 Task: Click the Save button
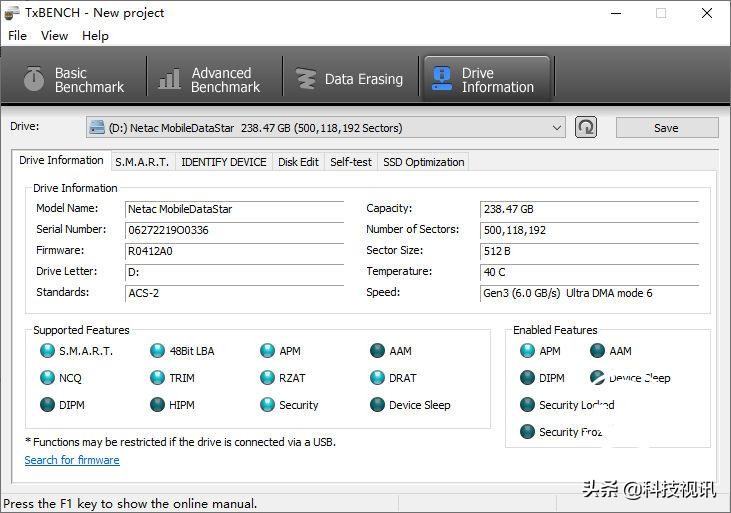coord(666,128)
